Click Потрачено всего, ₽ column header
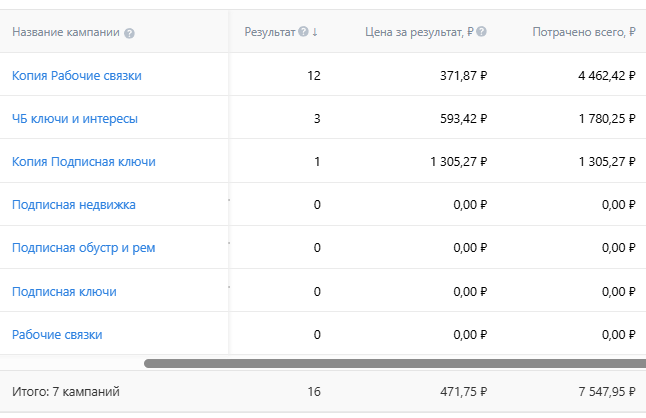The height and width of the screenshot is (418, 646). 584,32
